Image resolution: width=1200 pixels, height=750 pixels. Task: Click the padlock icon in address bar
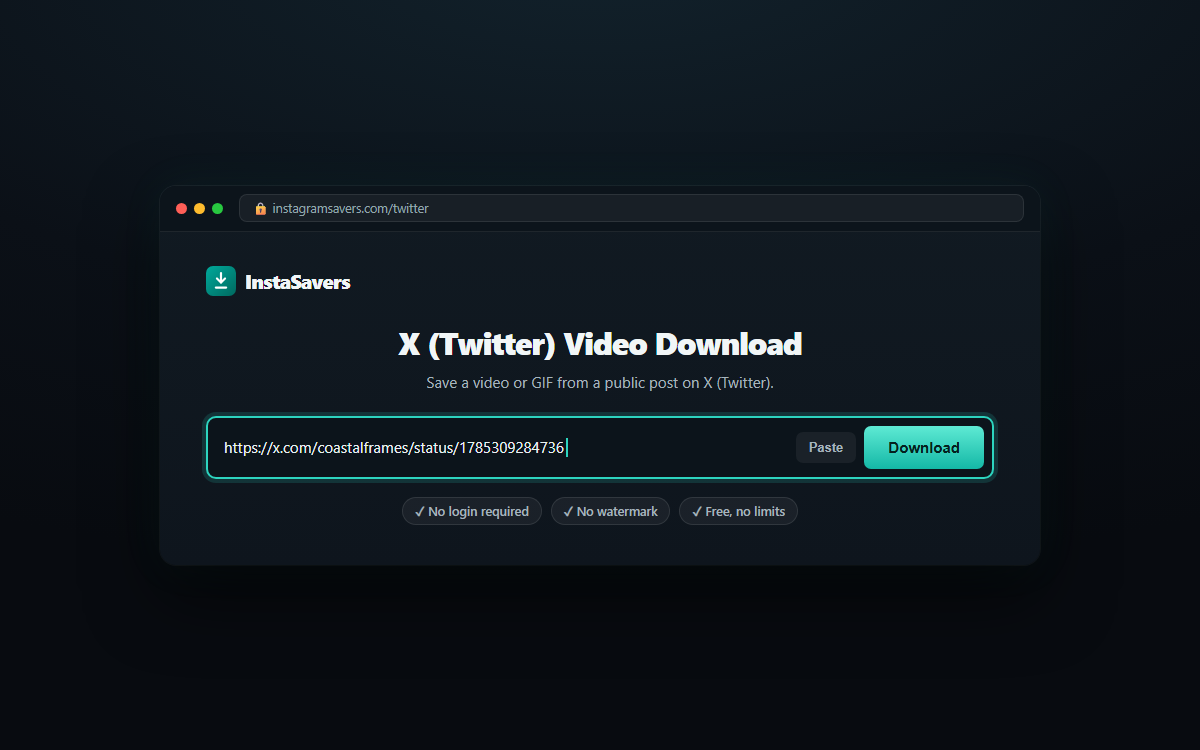[x=261, y=208]
